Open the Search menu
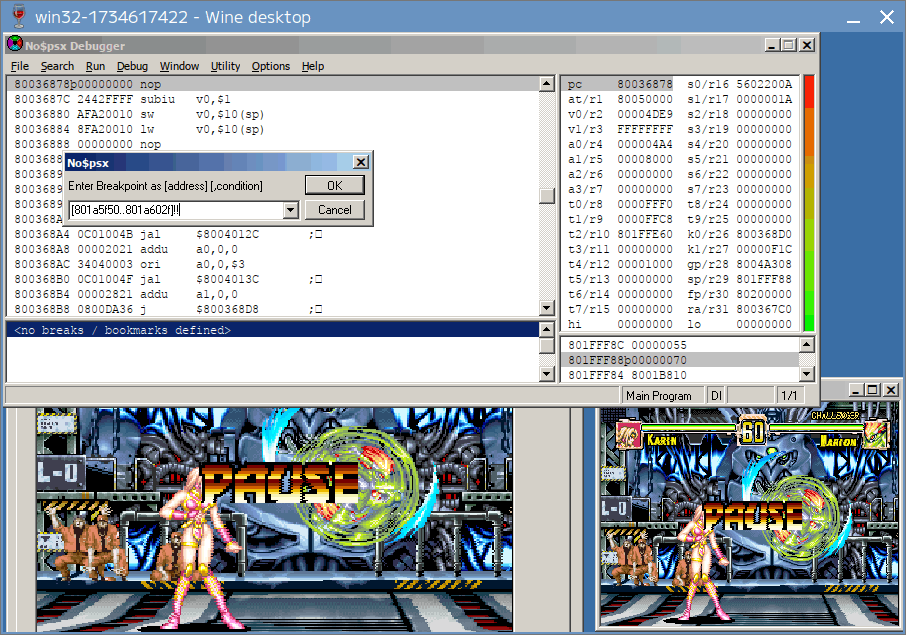The image size is (906, 635). (x=57, y=66)
